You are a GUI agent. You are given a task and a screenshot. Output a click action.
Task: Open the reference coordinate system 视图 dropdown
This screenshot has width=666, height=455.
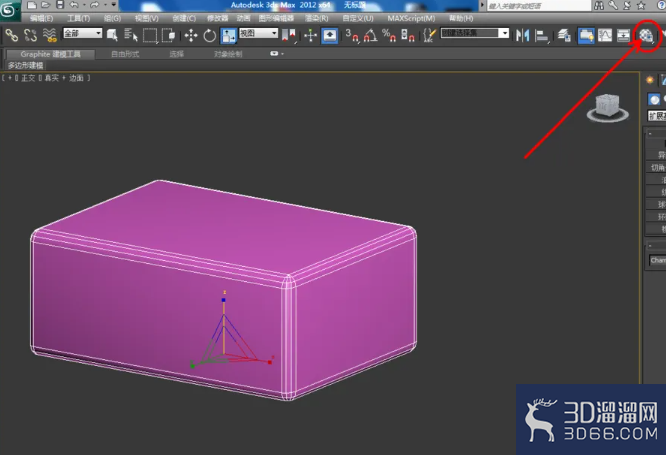[259, 33]
